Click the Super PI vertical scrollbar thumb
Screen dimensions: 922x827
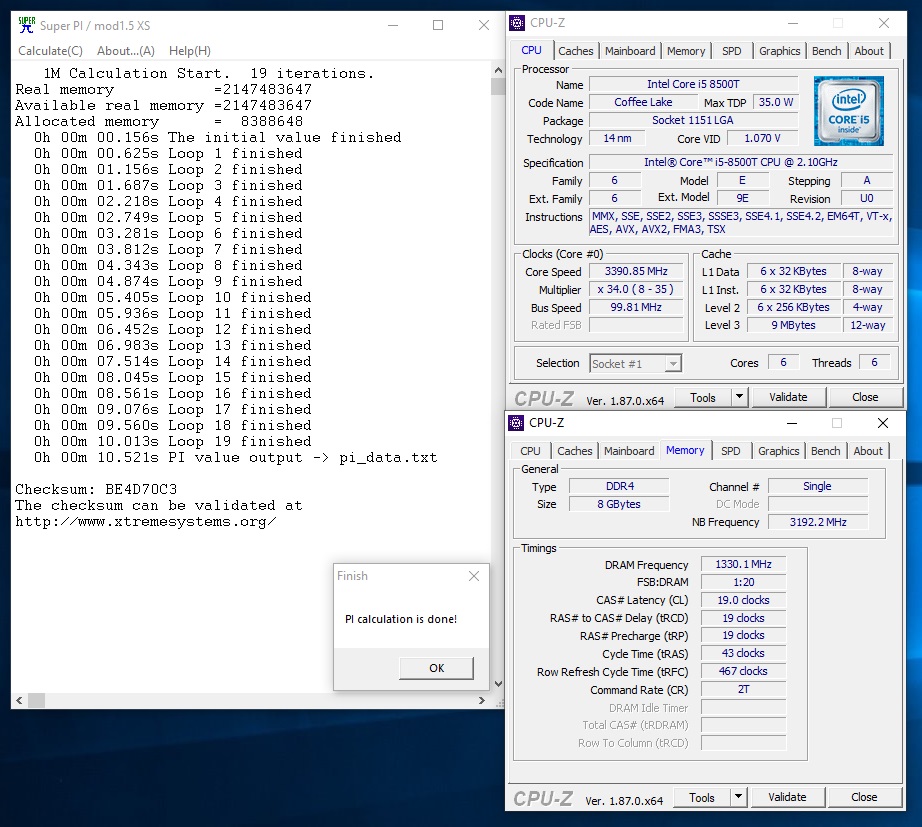(x=498, y=86)
